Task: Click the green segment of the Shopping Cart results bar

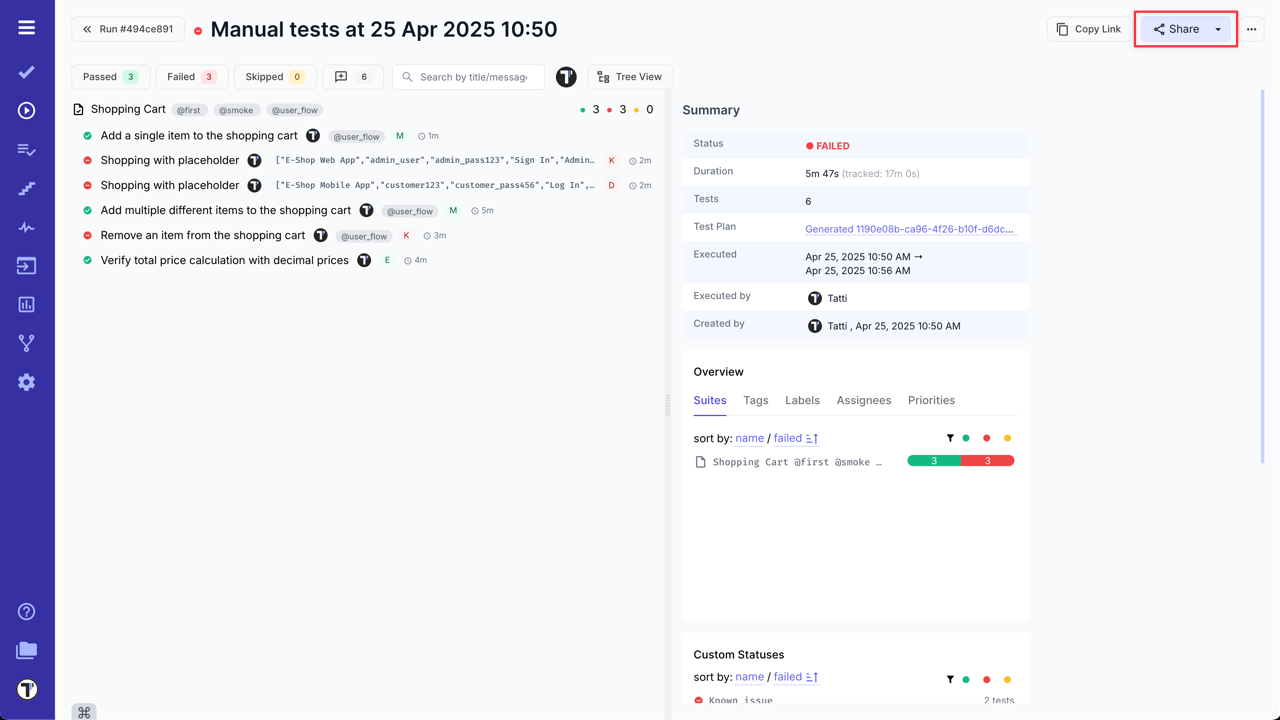Action: point(933,460)
